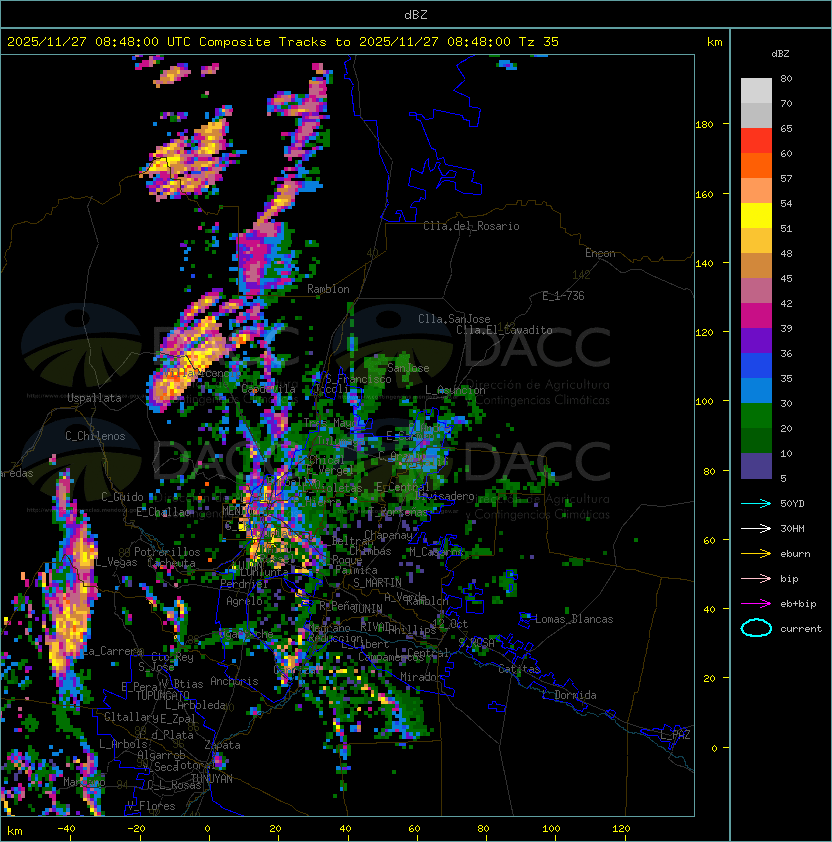
Task: Pick the light gray swatch under 80
Action: [x=756, y=91]
